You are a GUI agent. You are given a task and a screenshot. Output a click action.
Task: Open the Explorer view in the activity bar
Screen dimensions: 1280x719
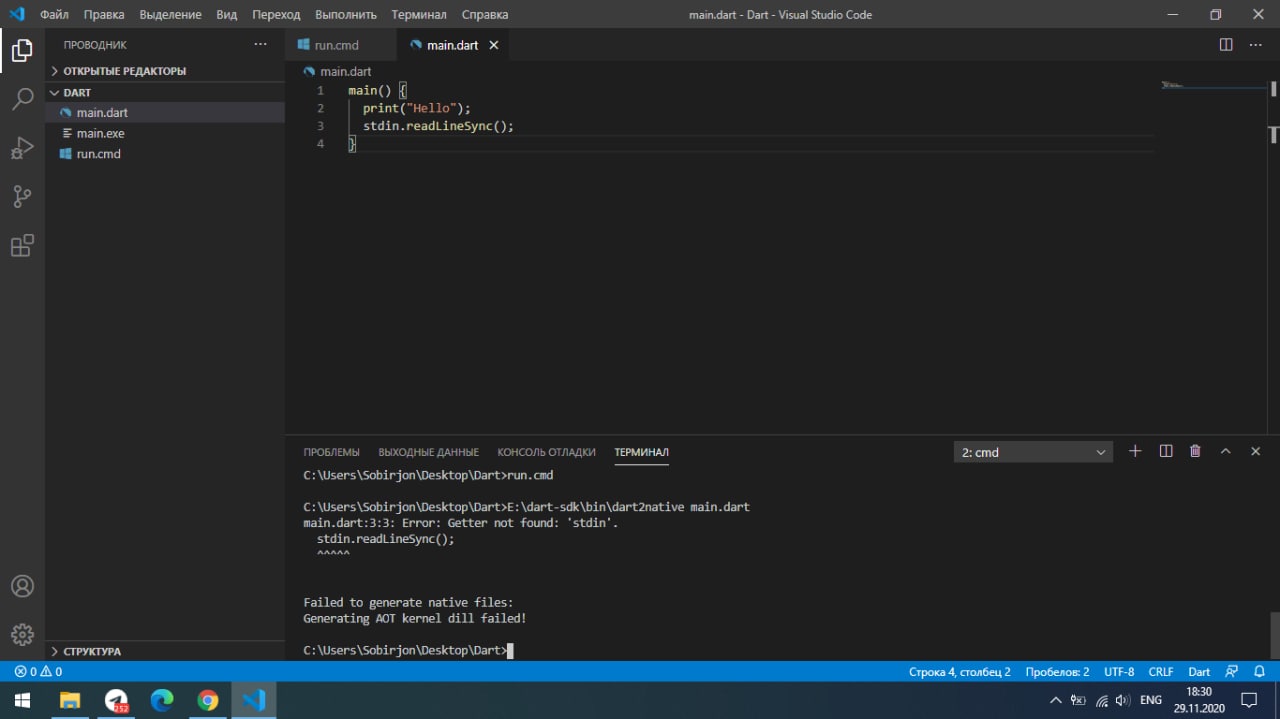click(22, 50)
